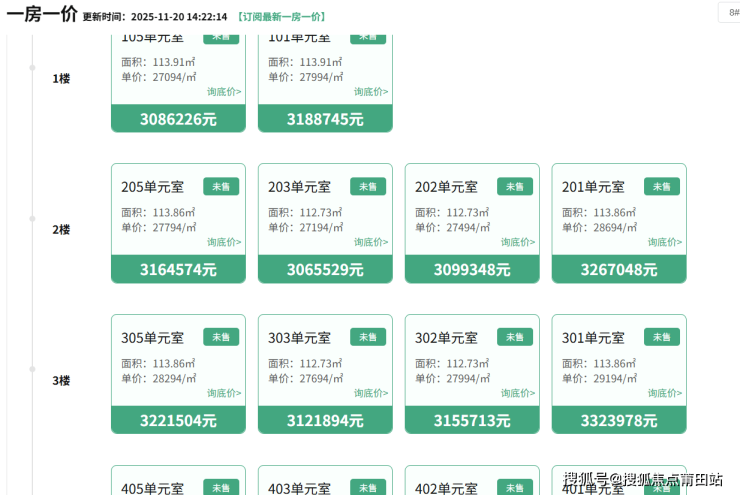Click the 3323978元 total price bar

(619, 420)
